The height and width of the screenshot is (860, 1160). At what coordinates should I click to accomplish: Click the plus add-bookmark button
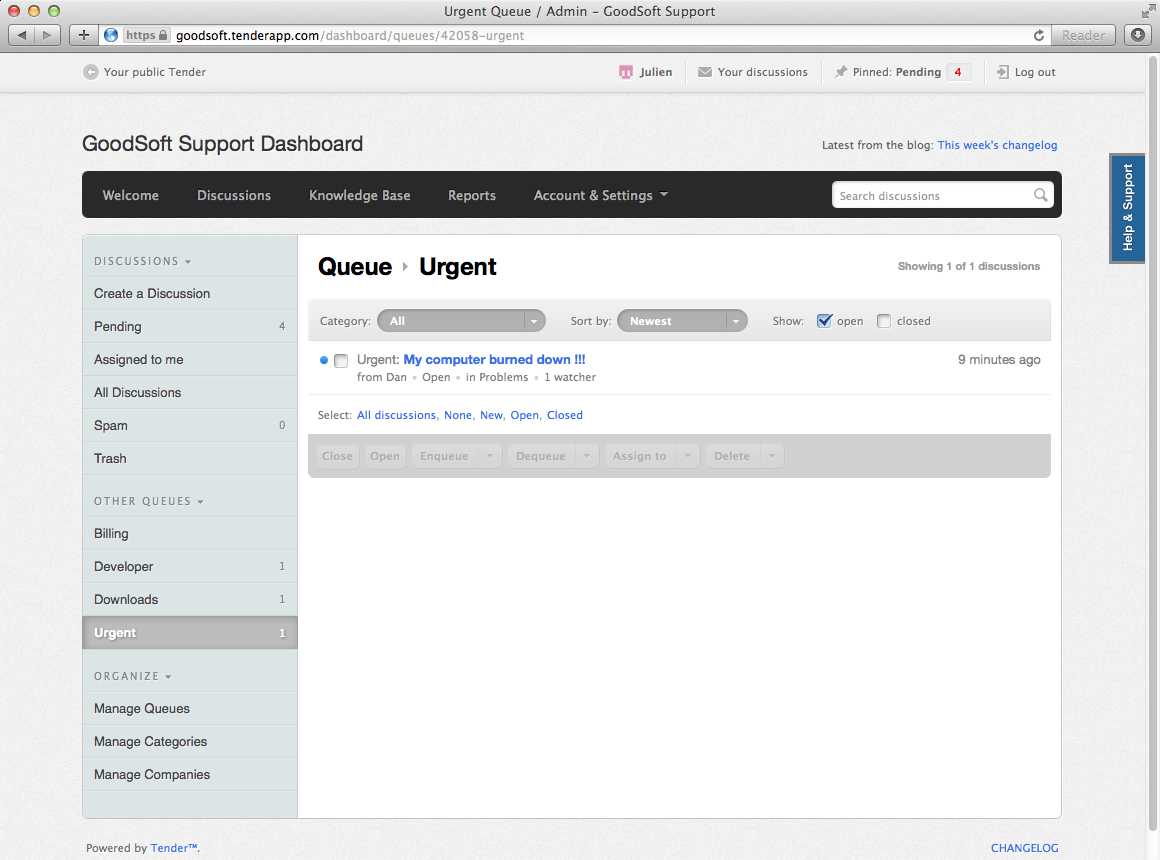pyautogui.click(x=84, y=35)
